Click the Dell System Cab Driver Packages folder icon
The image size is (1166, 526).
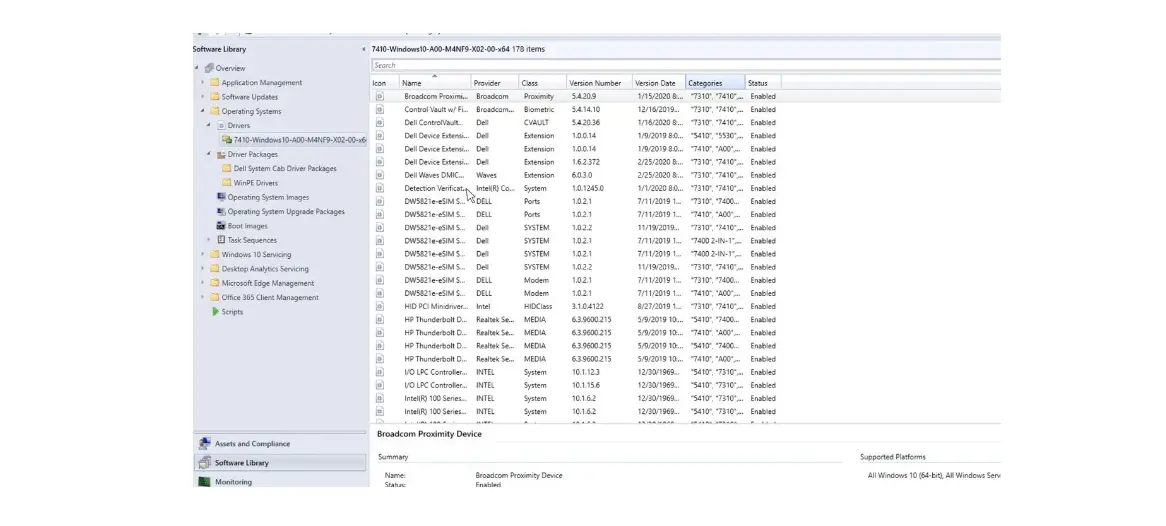228,169
